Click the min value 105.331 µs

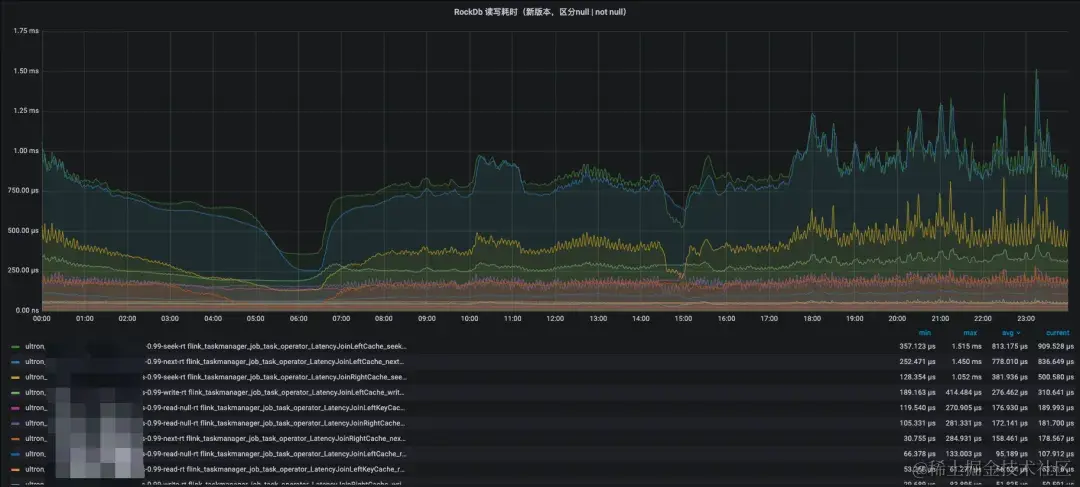pos(917,423)
